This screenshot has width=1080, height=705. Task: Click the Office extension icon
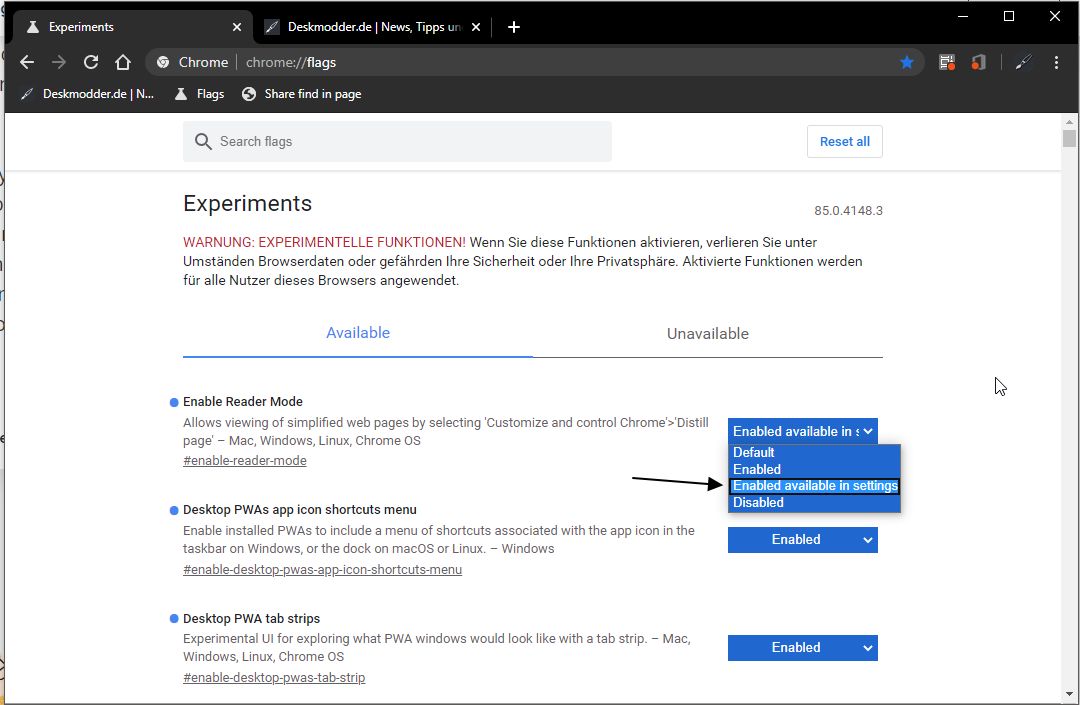[978, 63]
